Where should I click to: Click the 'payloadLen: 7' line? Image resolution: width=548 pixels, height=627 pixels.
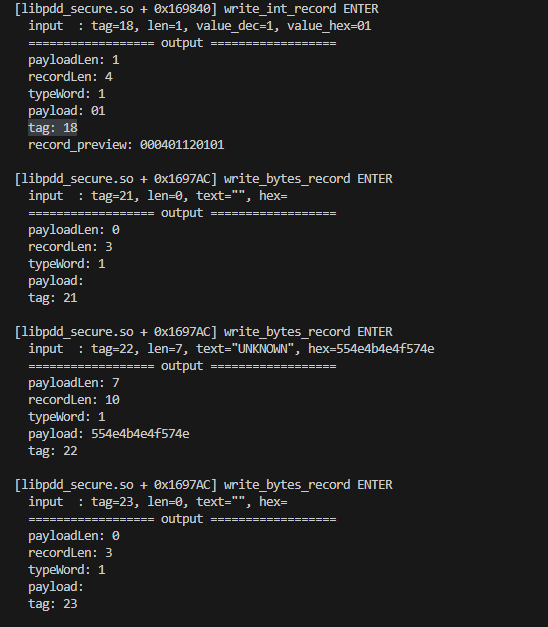(x=74, y=383)
